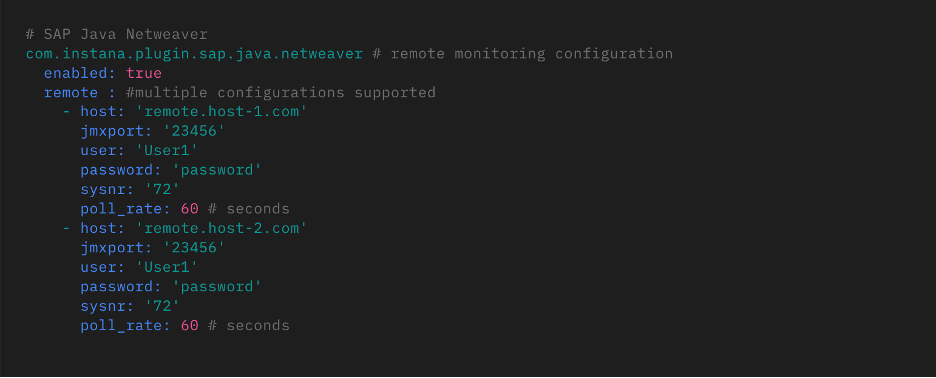Viewport: 936px width, 378px height.
Task: Click the first 'password' string value
Action: tap(217, 170)
